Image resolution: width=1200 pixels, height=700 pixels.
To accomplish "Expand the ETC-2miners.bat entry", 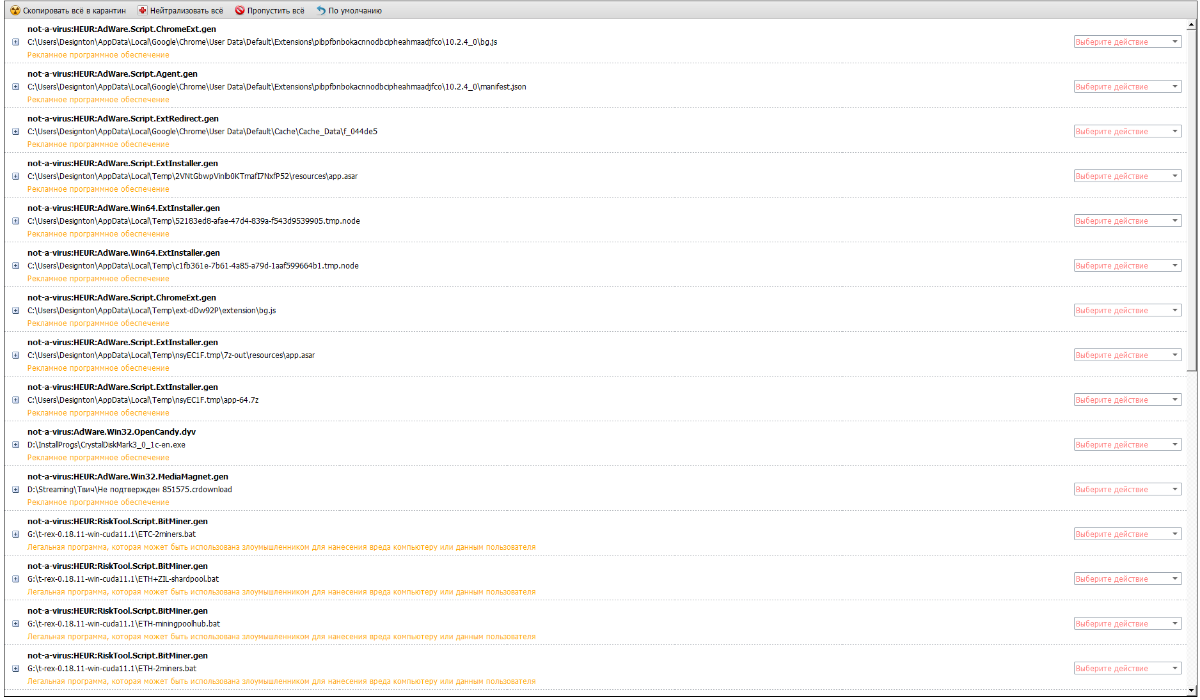I will click(x=15, y=534).
